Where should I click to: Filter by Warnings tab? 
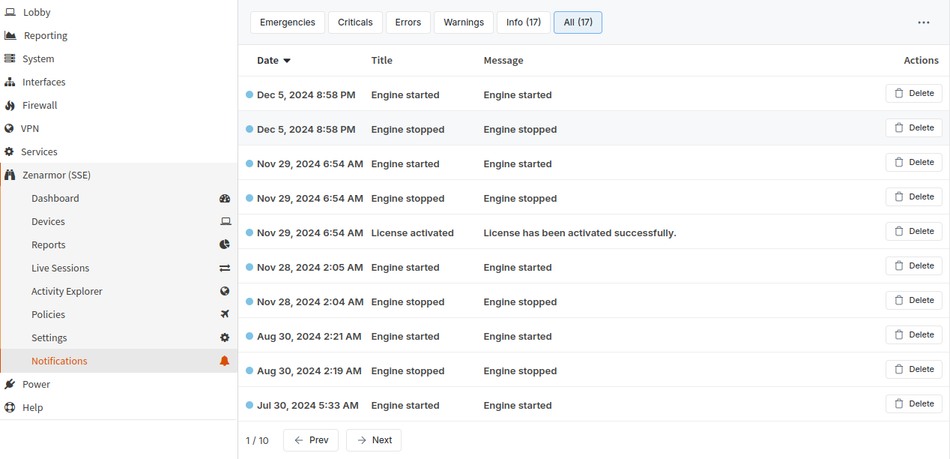point(463,22)
